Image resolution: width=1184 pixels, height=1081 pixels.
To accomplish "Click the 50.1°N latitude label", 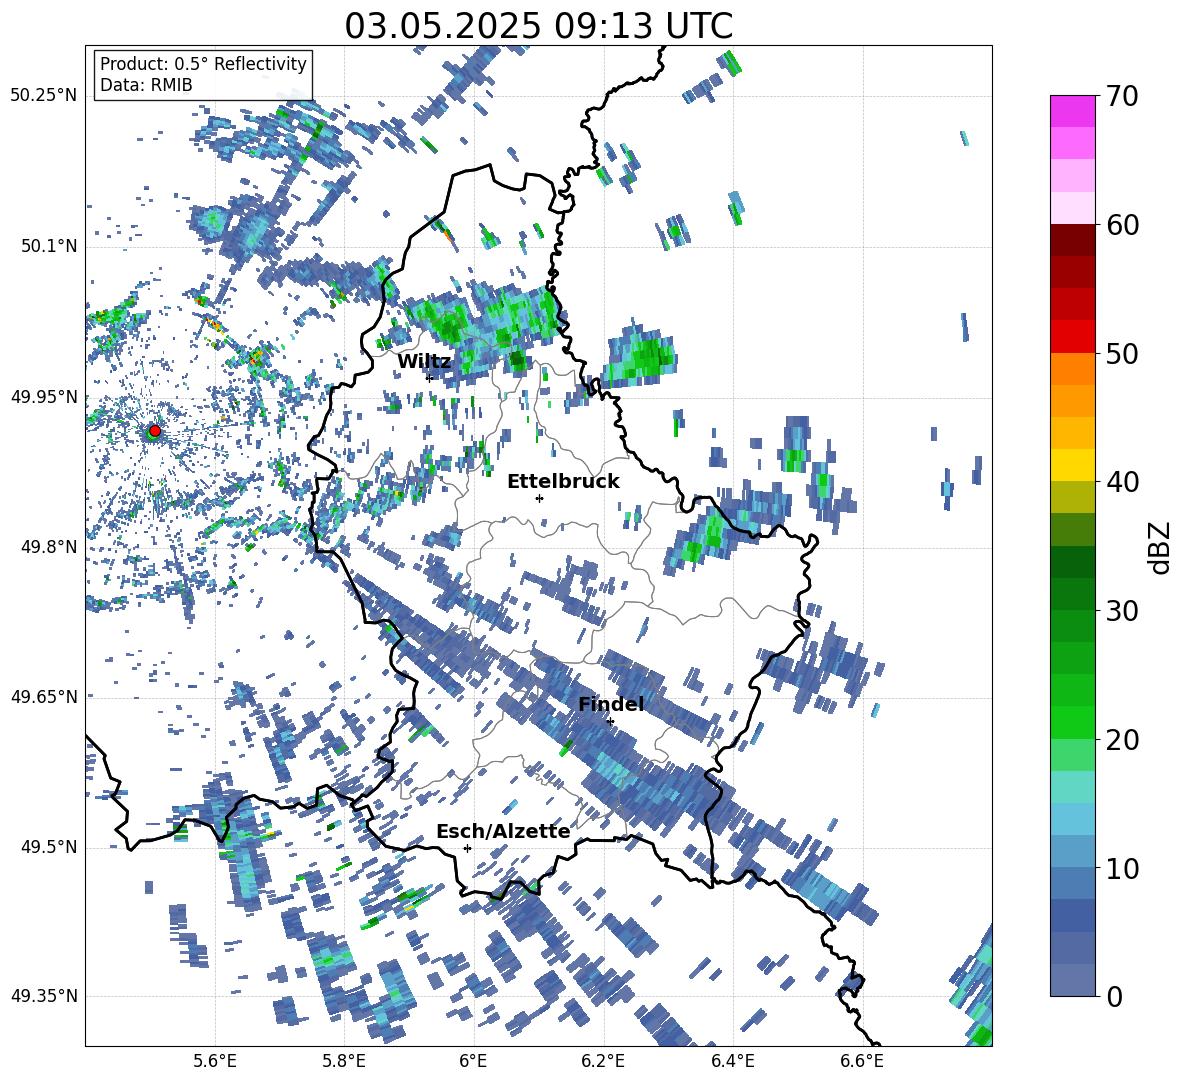I will click(48, 247).
